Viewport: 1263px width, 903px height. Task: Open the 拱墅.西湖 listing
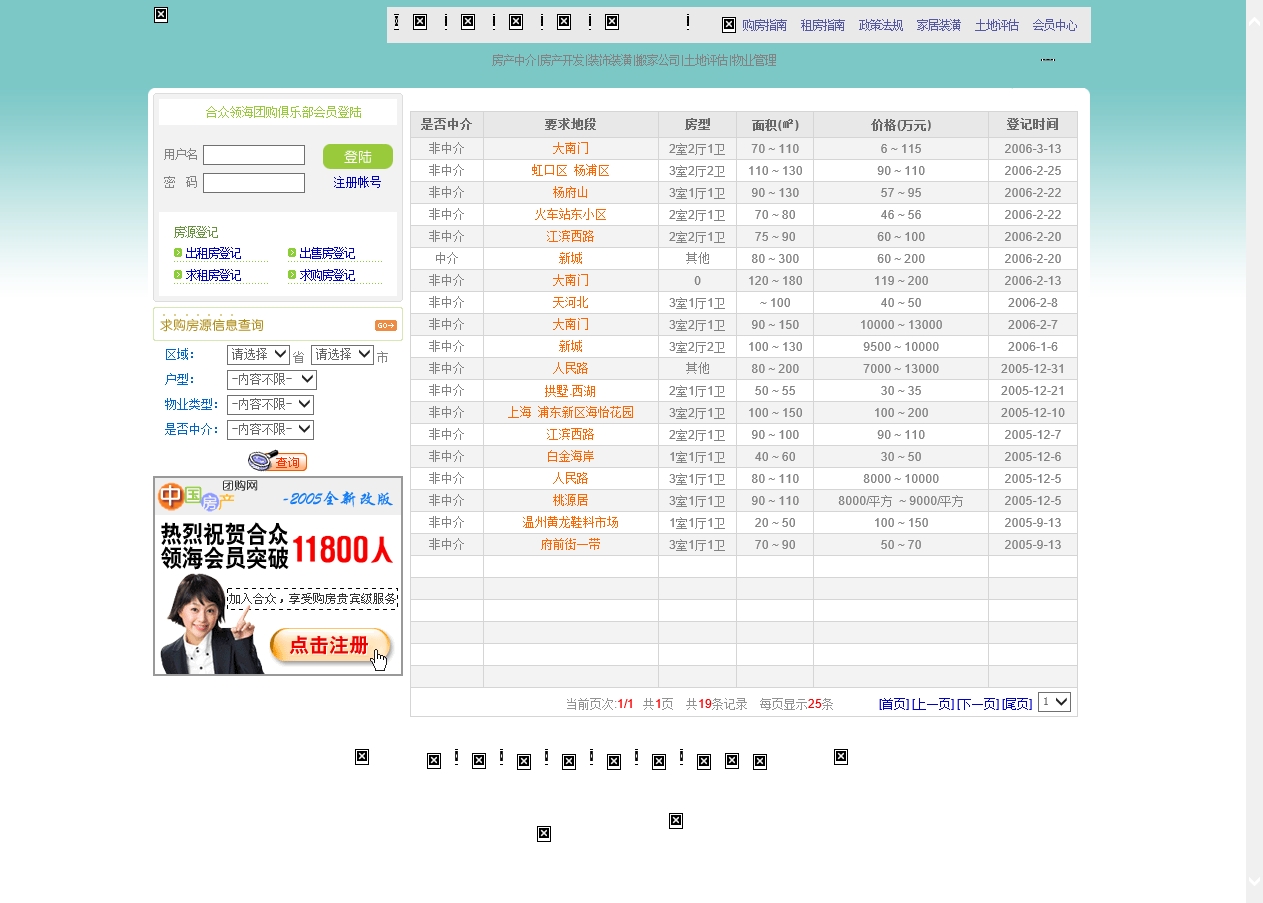click(571, 391)
